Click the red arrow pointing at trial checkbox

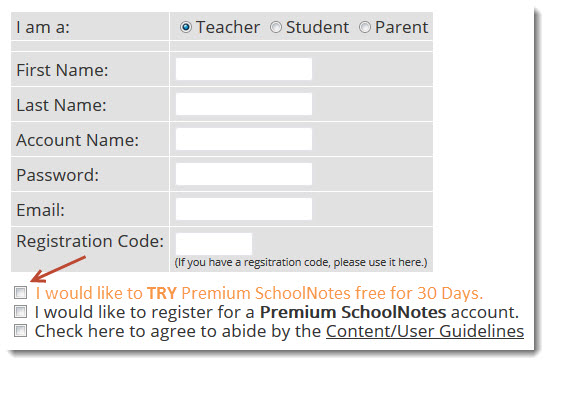(58, 269)
